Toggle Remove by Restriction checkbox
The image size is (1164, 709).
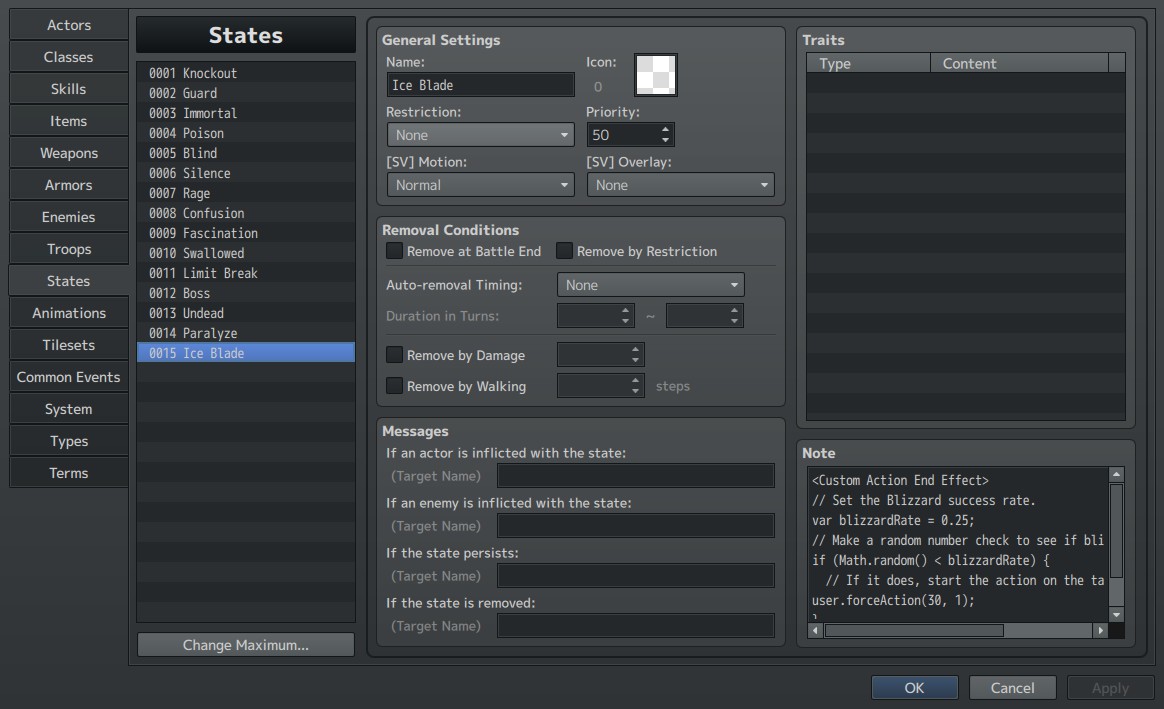[564, 251]
